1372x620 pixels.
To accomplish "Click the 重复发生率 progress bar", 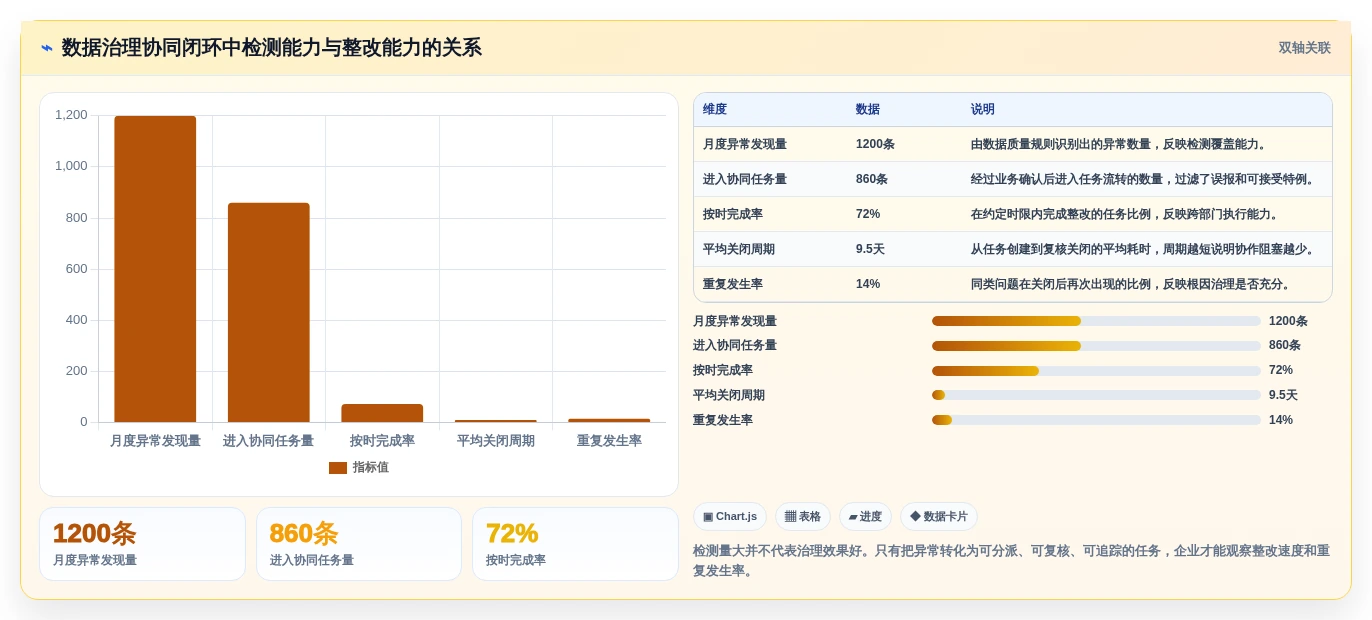I will tap(1096, 420).
